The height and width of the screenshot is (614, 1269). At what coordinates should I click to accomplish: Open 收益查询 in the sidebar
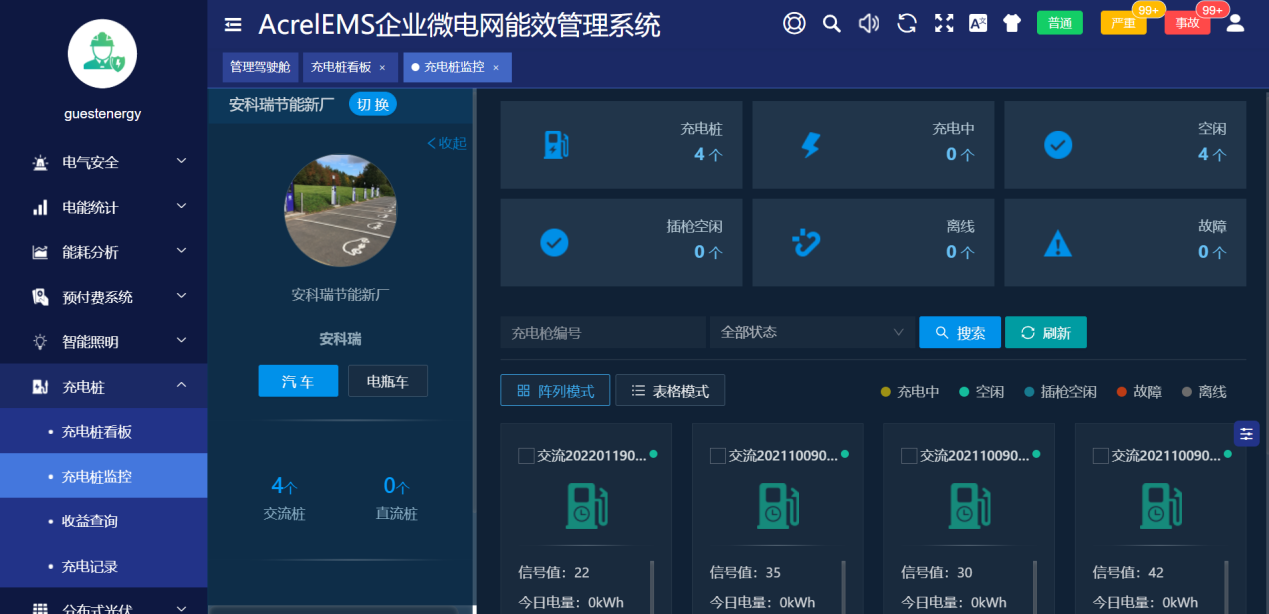click(x=90, y=521)
